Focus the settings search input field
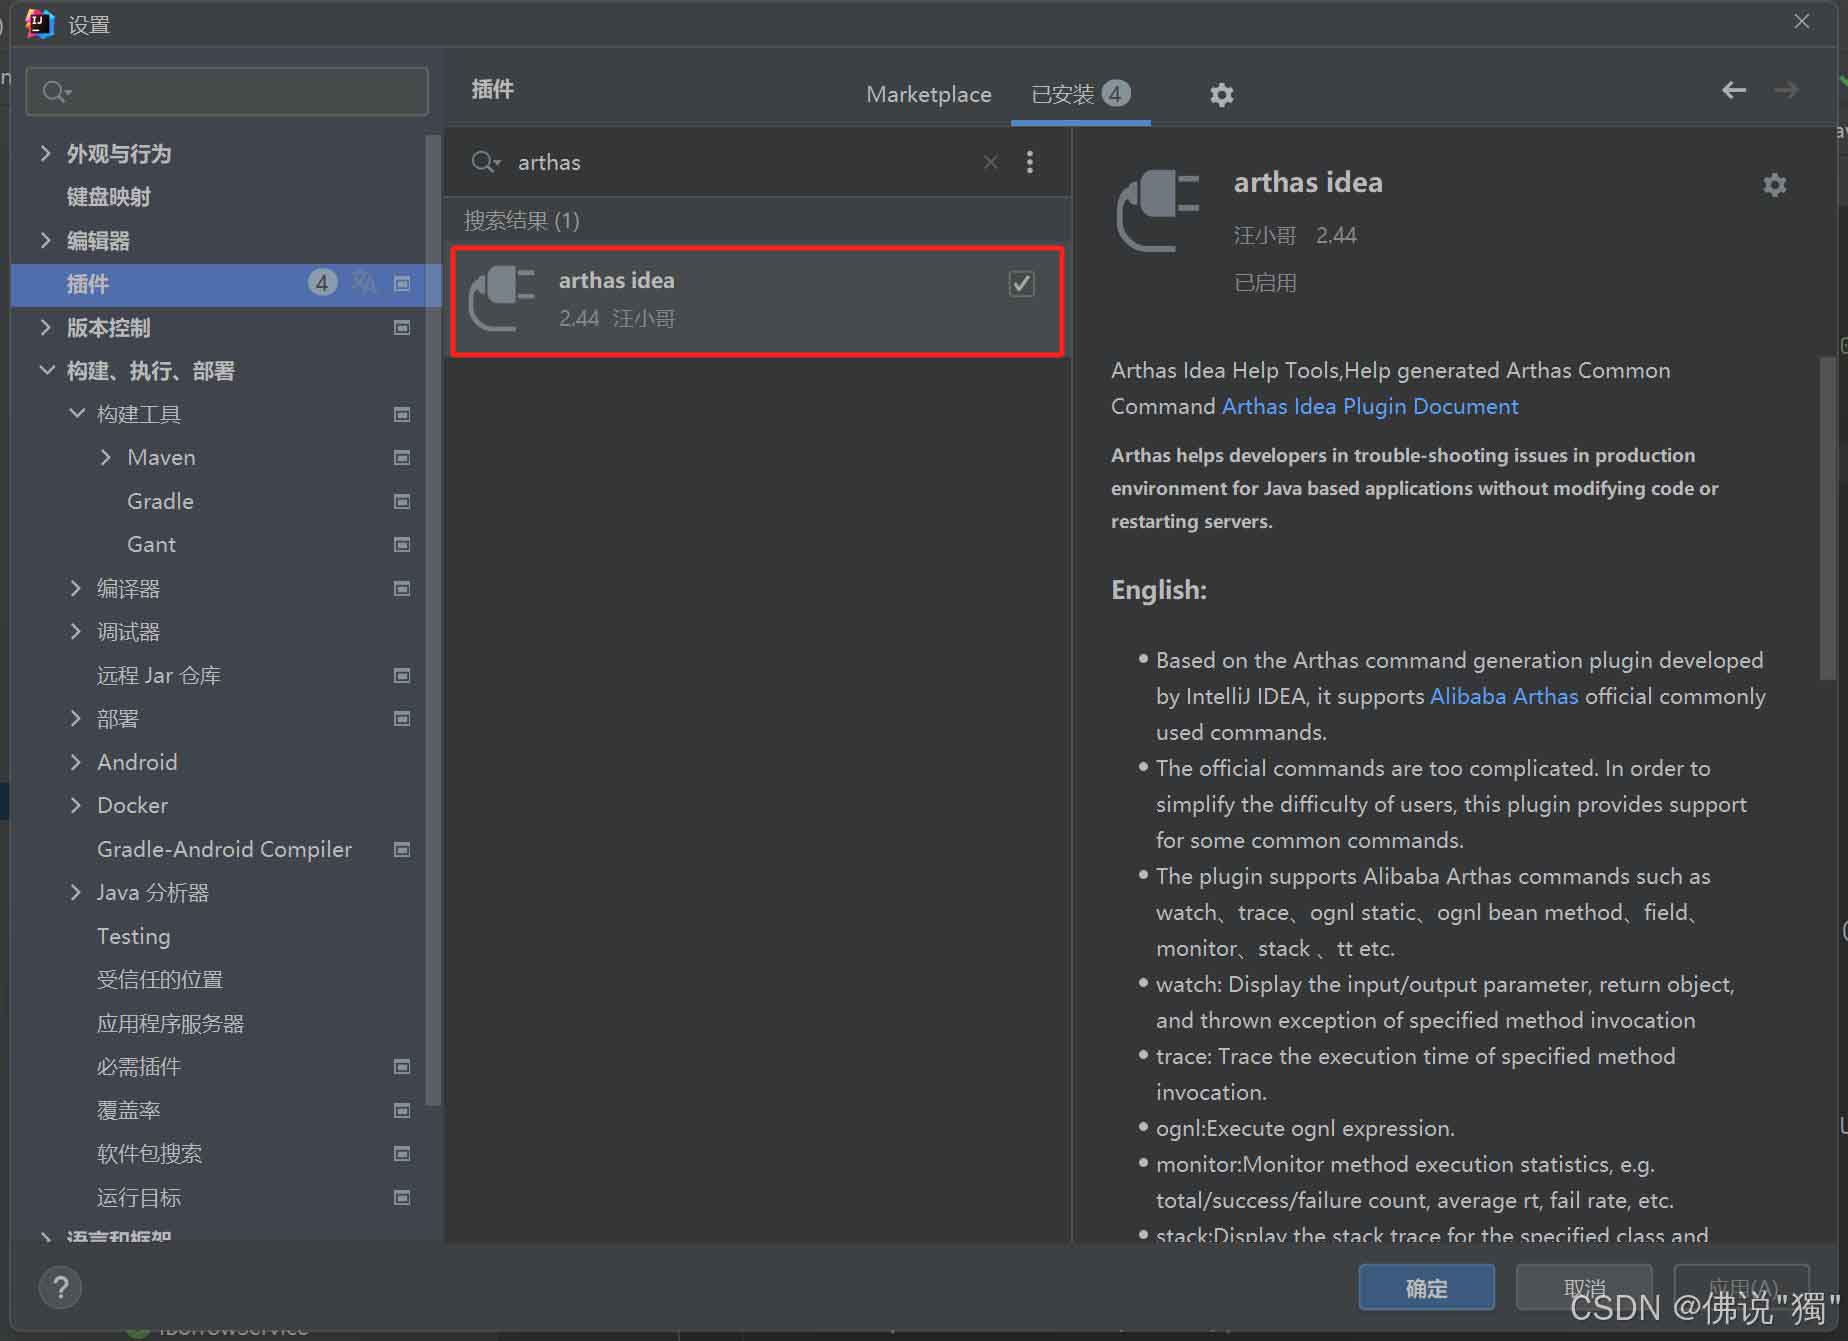This screenshot has width=1848, height=1341. click(227, 92)
